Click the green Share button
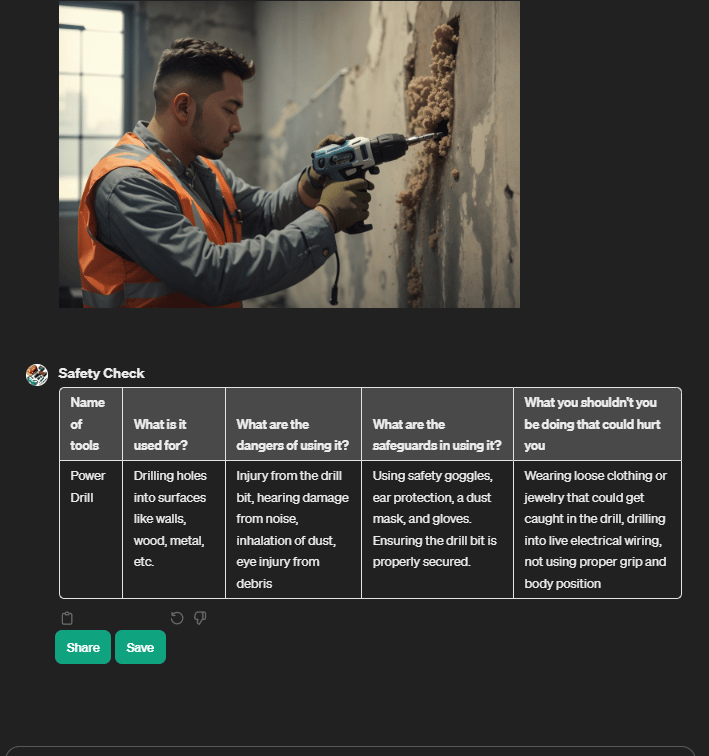709x756 pixels. [83, 647]
